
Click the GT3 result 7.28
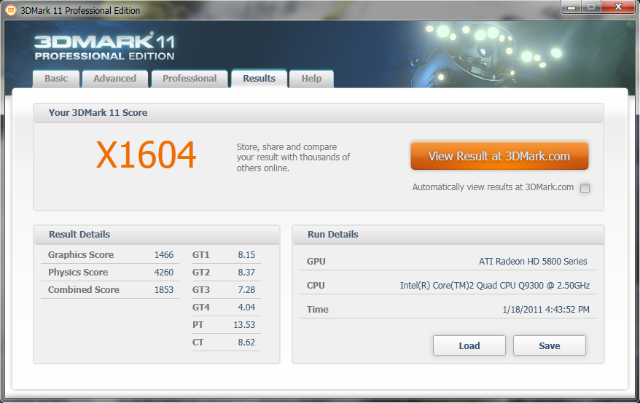pos(247,290)
